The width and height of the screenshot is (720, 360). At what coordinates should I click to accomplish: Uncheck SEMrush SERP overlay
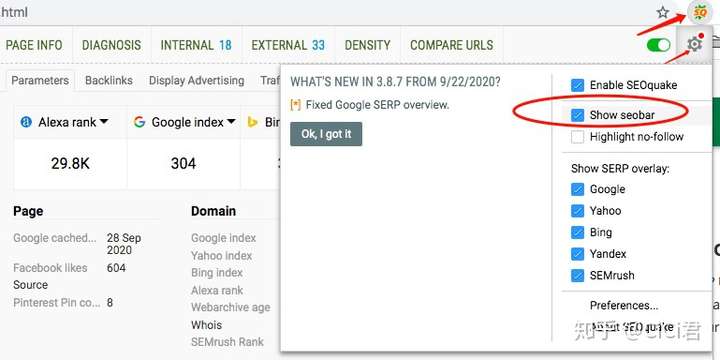pyautogui.click(x=577, y=276)
